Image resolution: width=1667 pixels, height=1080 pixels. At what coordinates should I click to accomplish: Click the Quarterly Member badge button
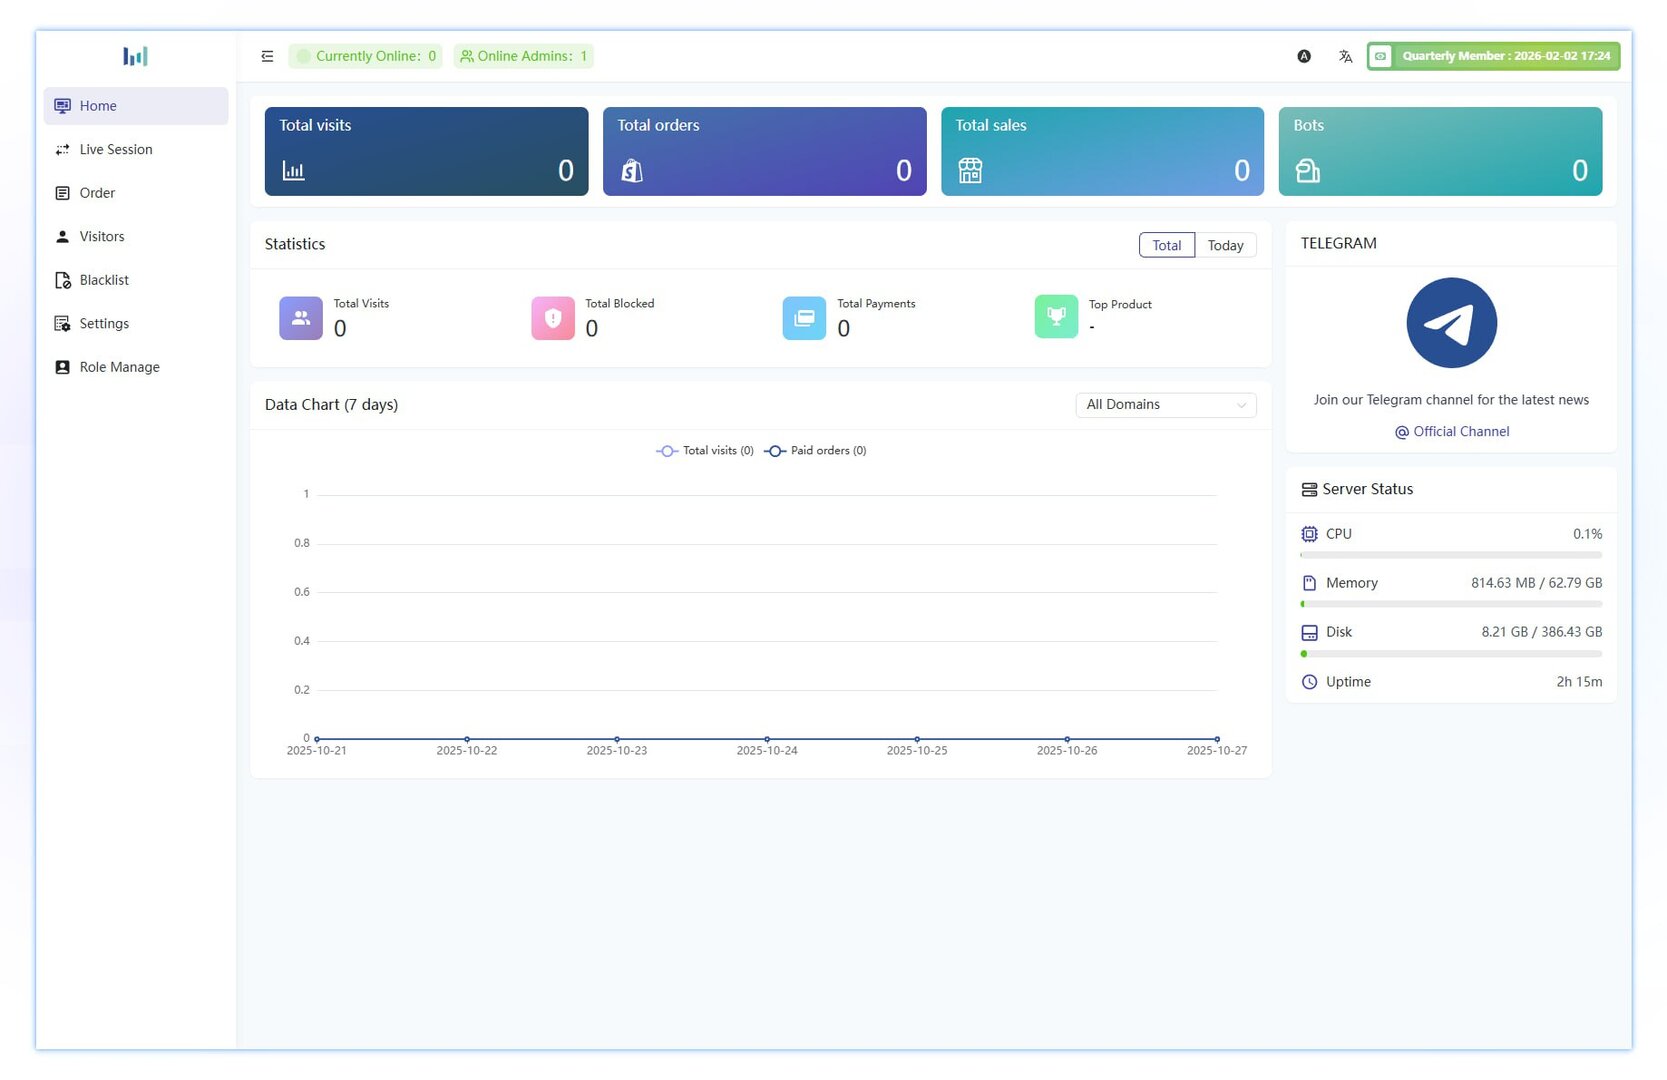(x=1493, y=56)
